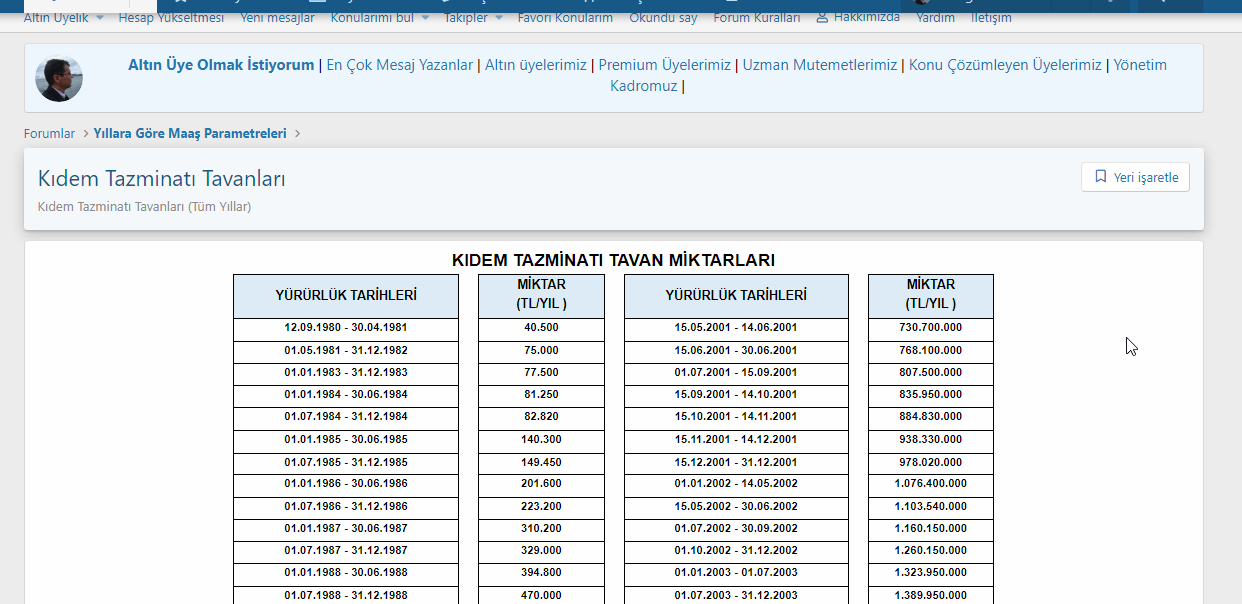1242x604 pixels.
Task: Open Favori Konularım
Action: click(565, 17)
